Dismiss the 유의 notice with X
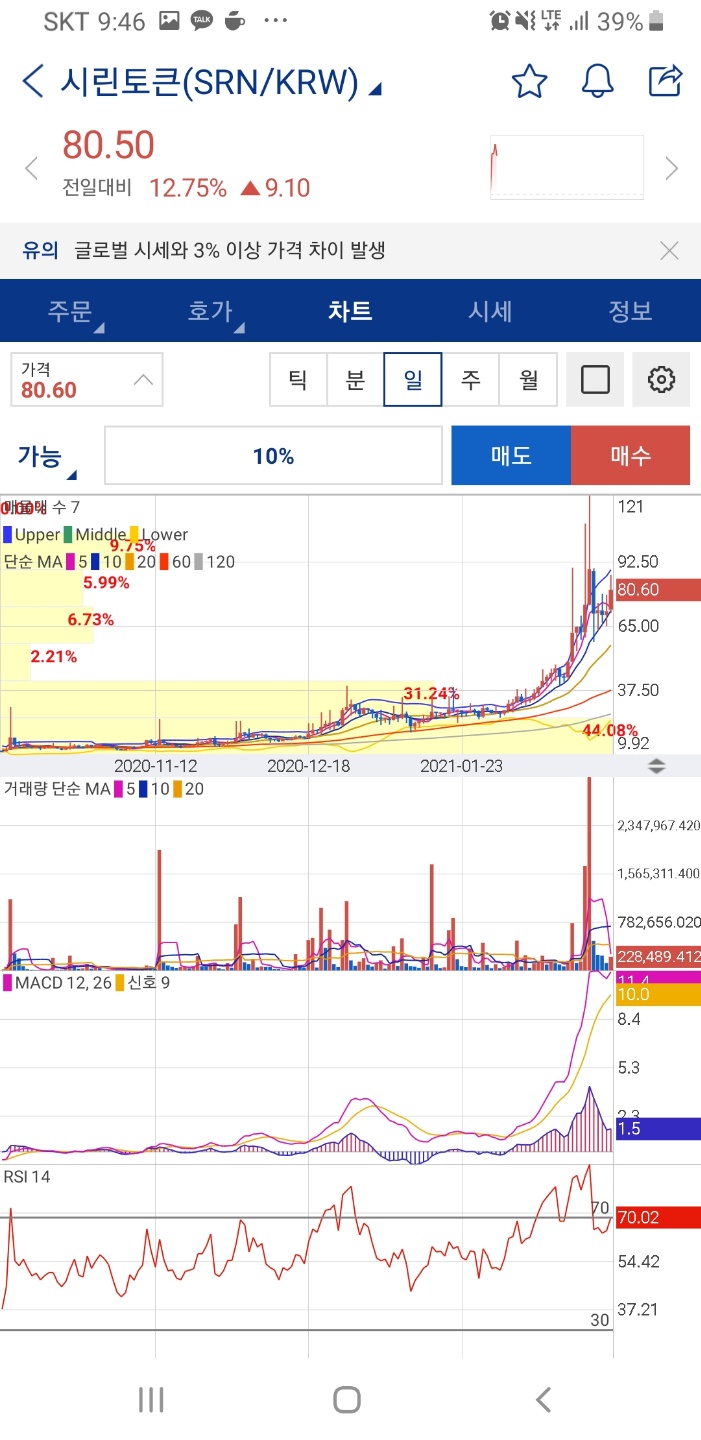Screen dimensions: 701x1440 pyautogui.click(x=669, y=250)
